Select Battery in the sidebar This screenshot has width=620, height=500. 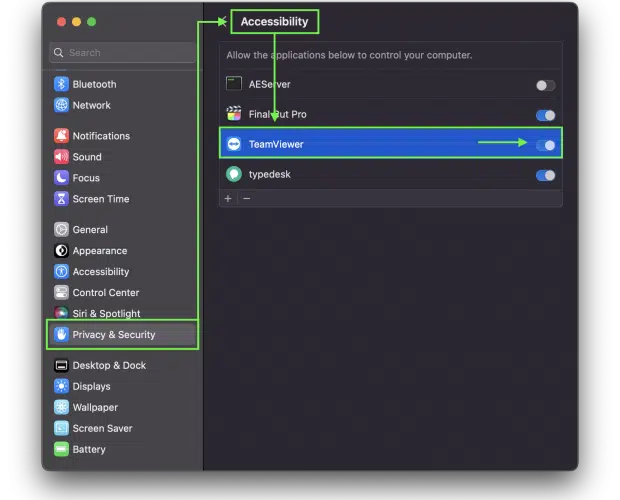pos(123,449)
